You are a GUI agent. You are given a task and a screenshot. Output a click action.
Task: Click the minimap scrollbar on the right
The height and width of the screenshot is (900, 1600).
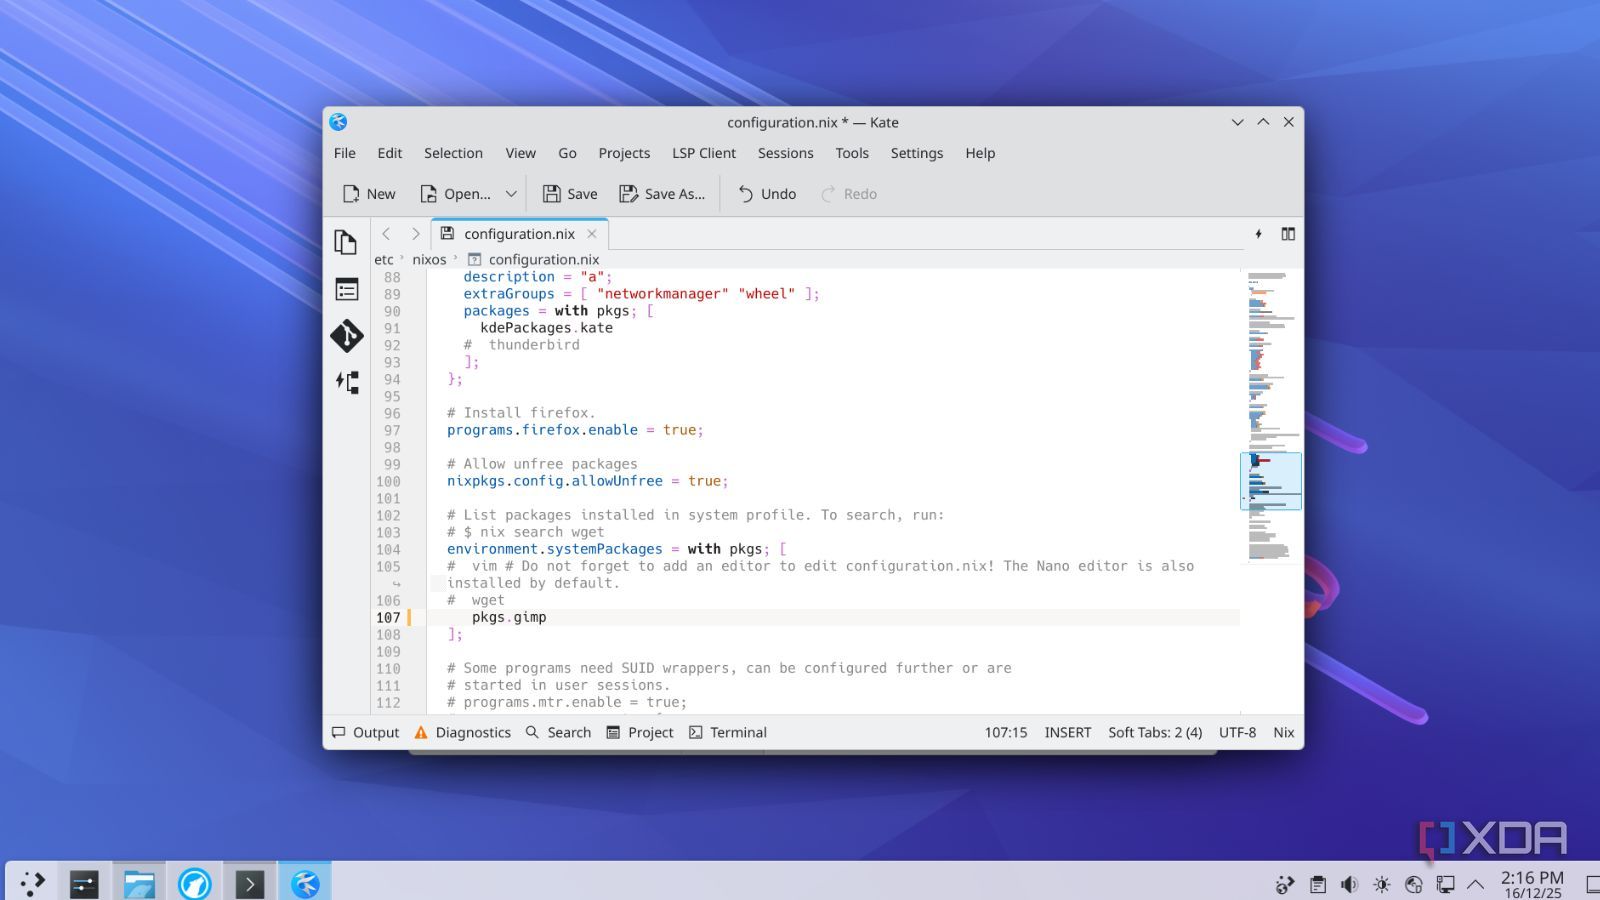pyautogui.click(x=1271, y=490)
